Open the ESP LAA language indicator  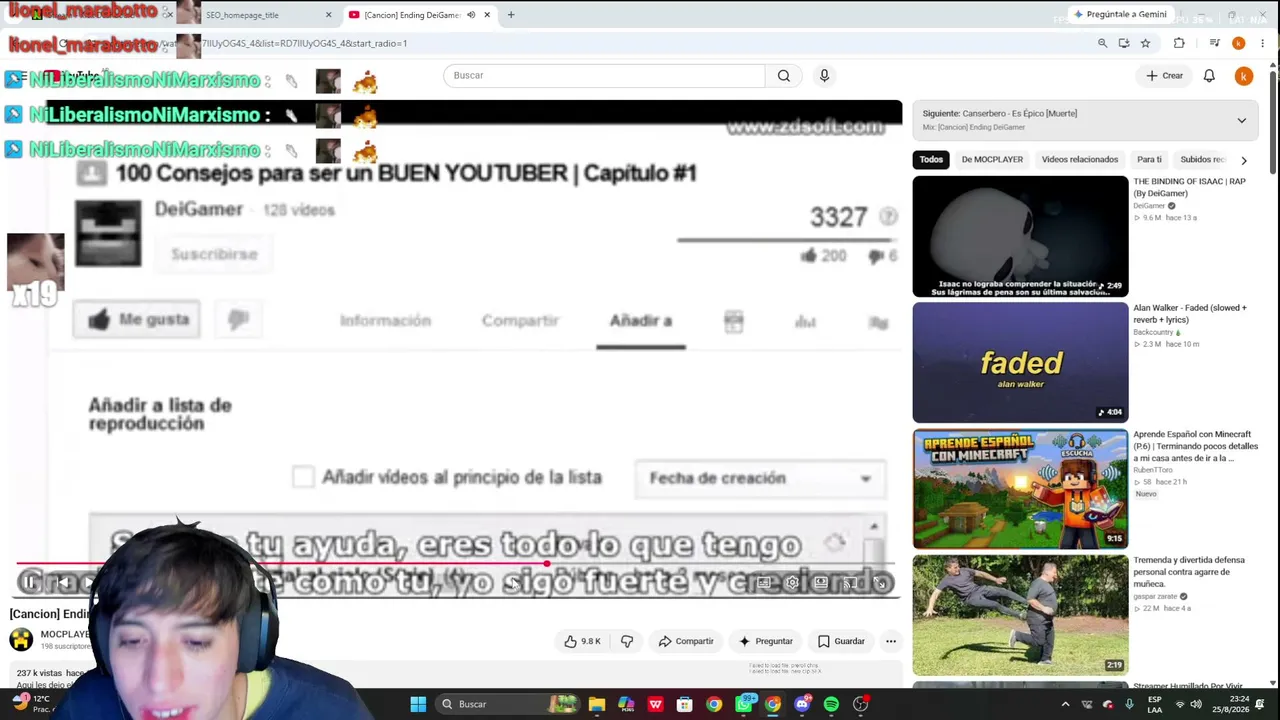(x=1153, y=704)
